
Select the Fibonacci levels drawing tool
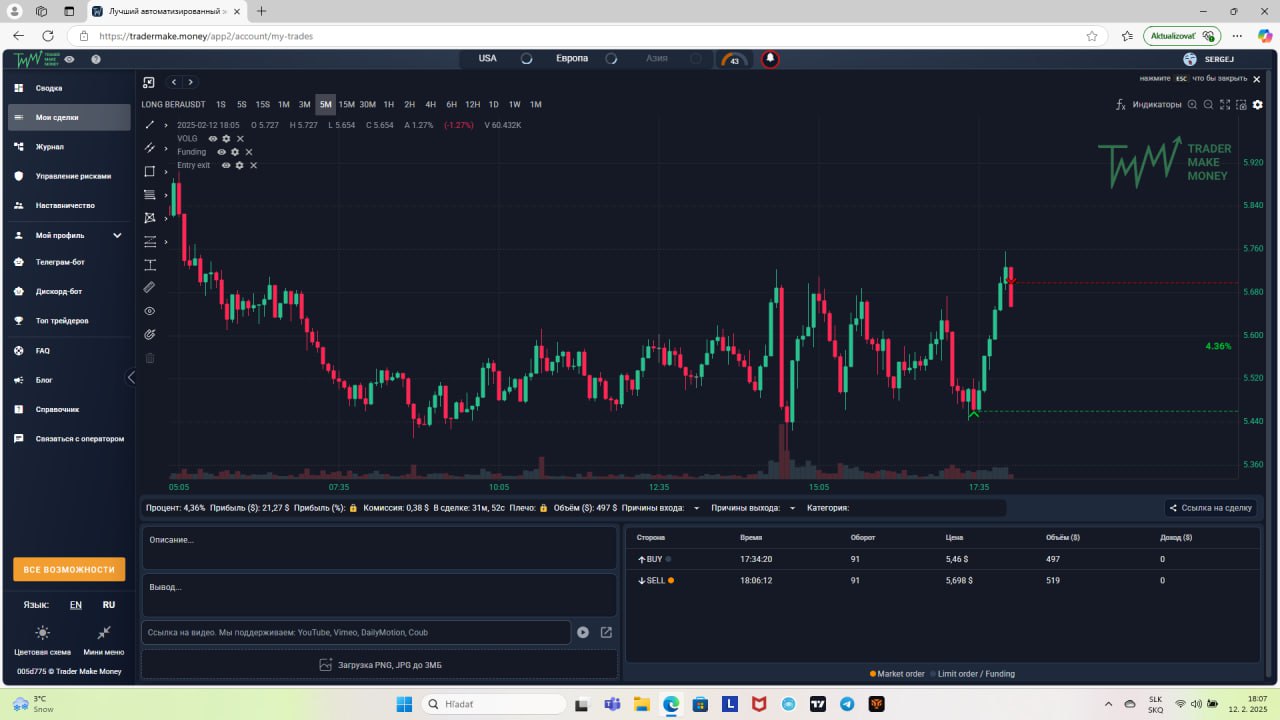point(150,195)
